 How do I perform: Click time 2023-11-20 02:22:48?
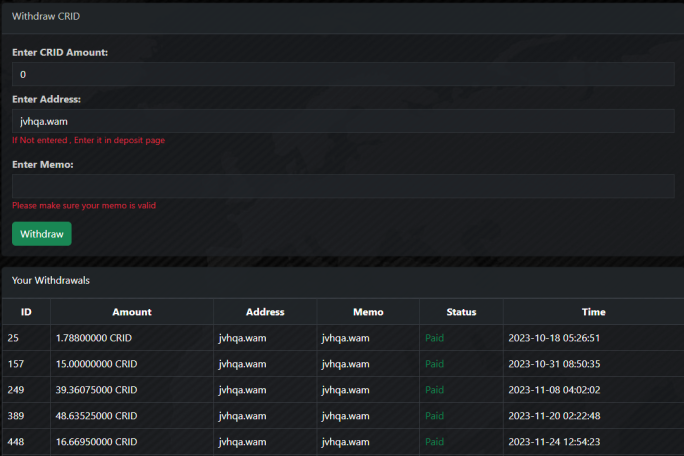pyautogui.click(x=554, y=416)
